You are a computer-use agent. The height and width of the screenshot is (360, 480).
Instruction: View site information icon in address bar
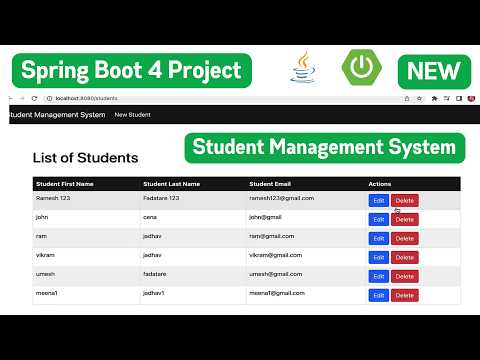49,98
